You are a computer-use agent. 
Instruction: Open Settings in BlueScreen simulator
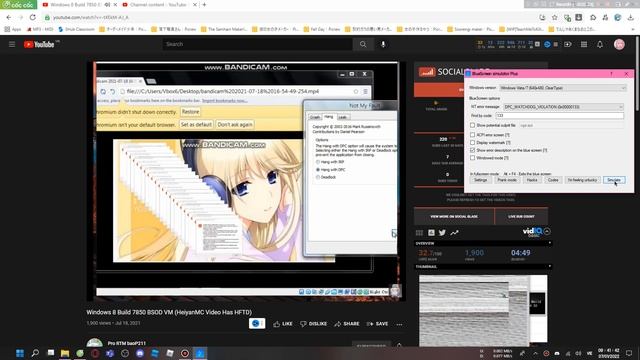[x=480, y=180]
